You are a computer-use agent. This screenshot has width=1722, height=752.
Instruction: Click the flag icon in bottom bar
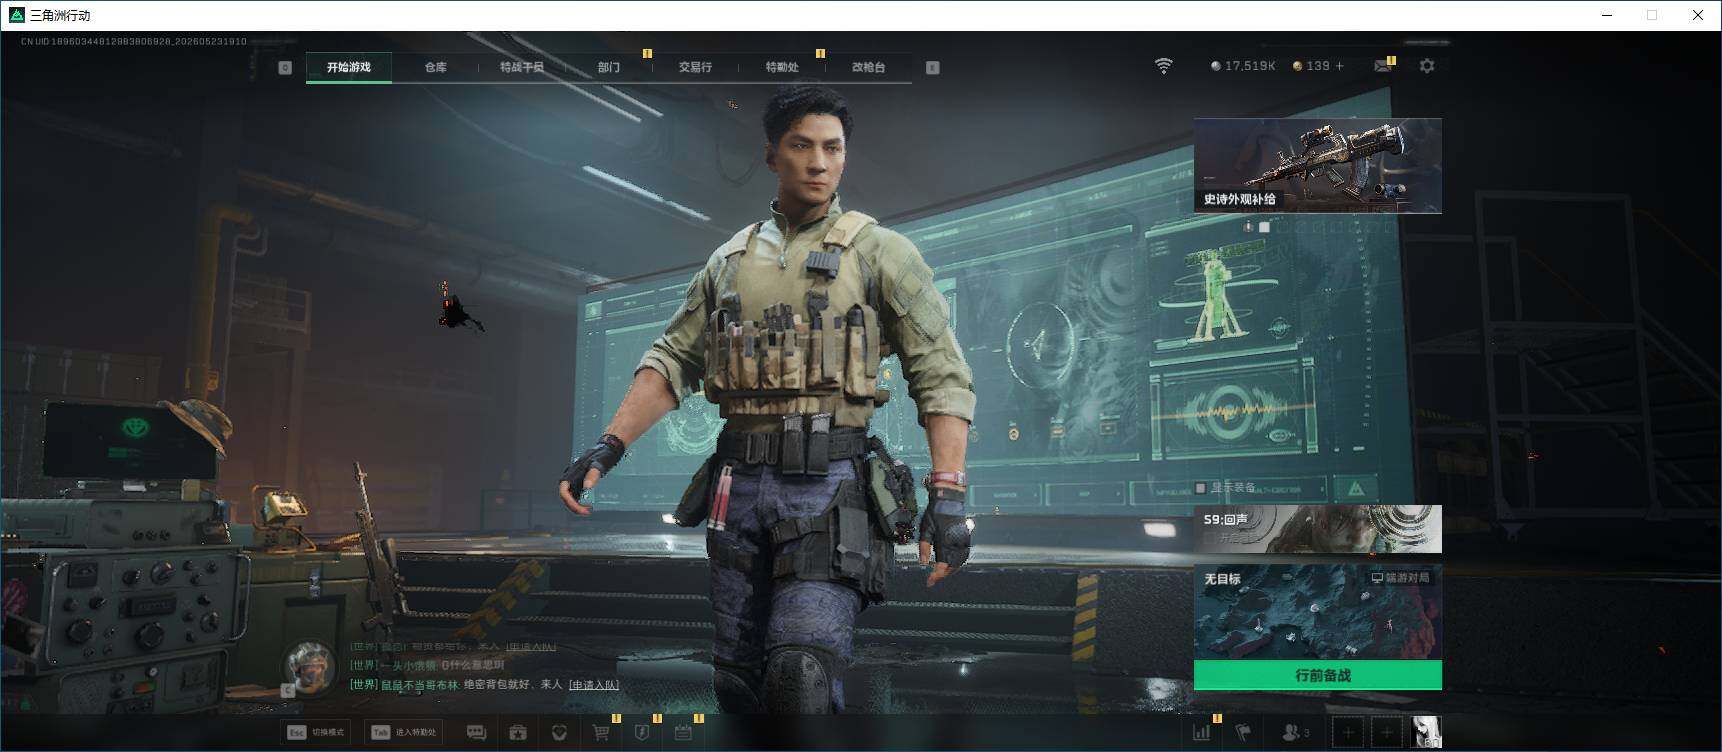1243,733
